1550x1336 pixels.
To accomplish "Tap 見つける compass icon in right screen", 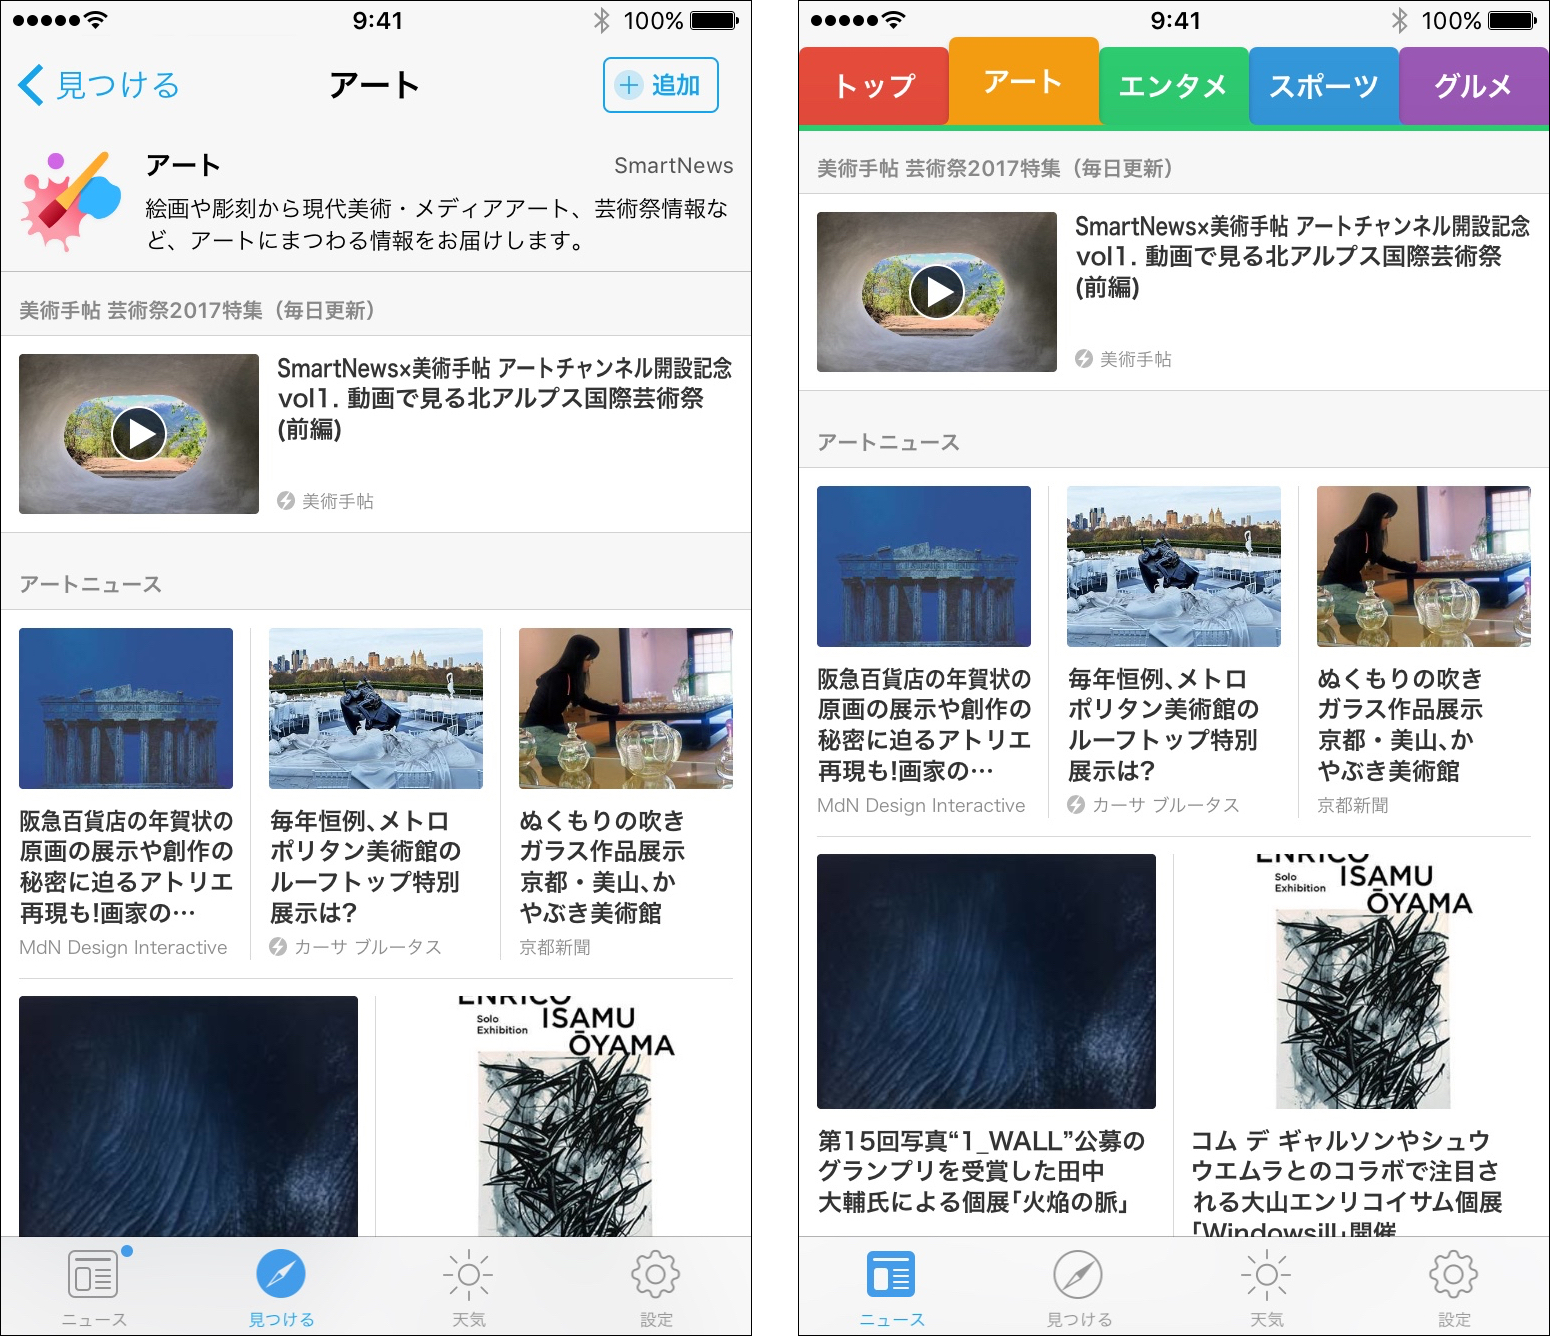I will 1079,1274.
